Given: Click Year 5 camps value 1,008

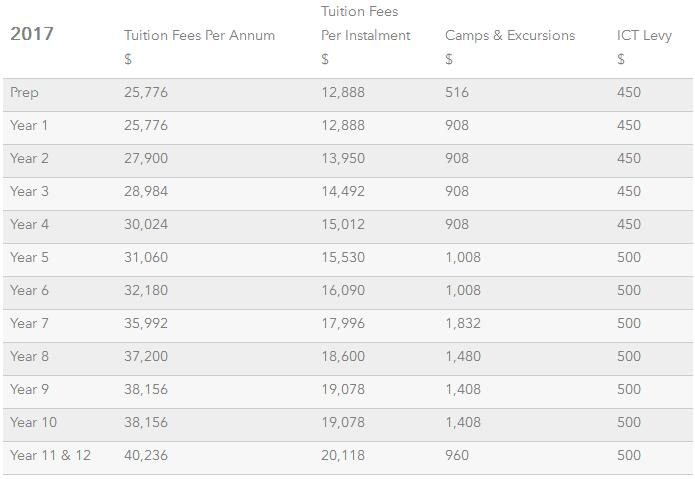Looking at the screenshot, I should click(463, 257).
